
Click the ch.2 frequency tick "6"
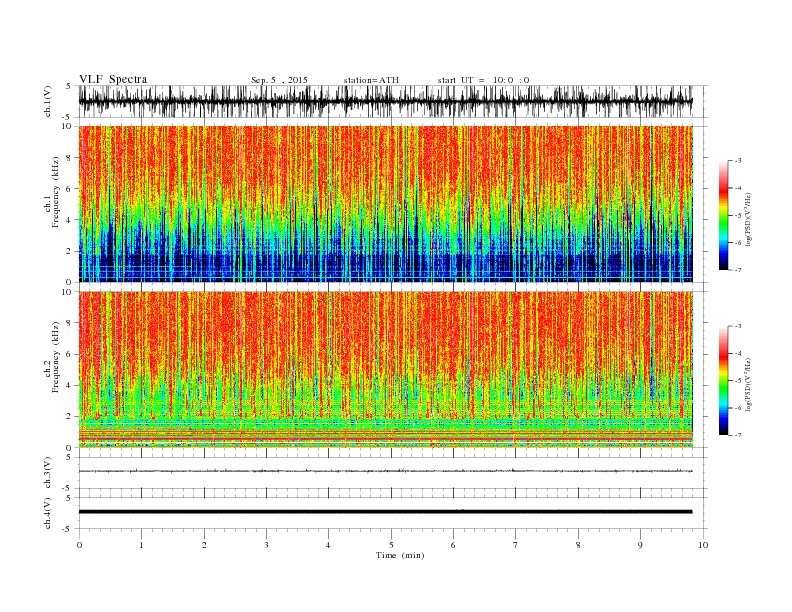[x=70, y=354]
